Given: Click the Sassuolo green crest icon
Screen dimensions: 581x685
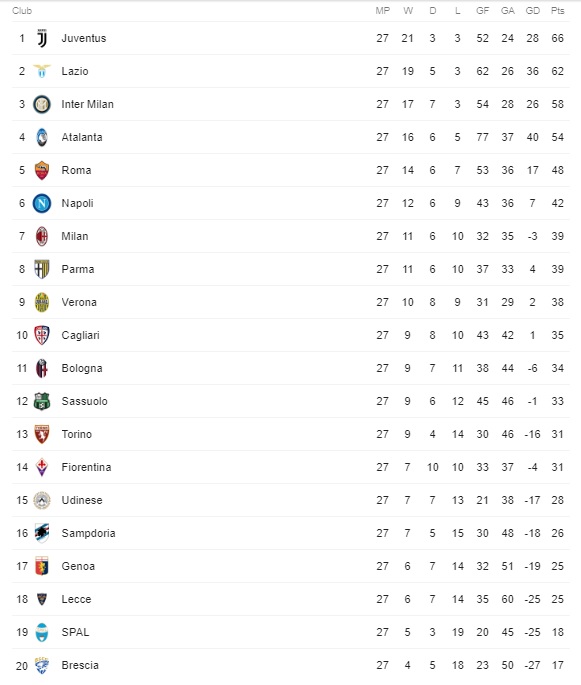Looking at the screenshot, I should [x=42, y=401].
